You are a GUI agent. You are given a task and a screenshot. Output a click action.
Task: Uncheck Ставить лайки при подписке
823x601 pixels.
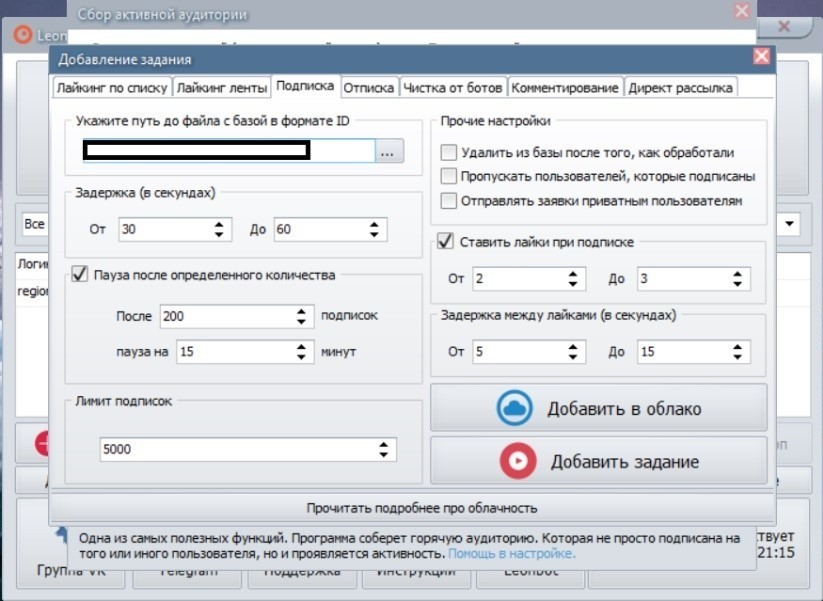[446, 241]
